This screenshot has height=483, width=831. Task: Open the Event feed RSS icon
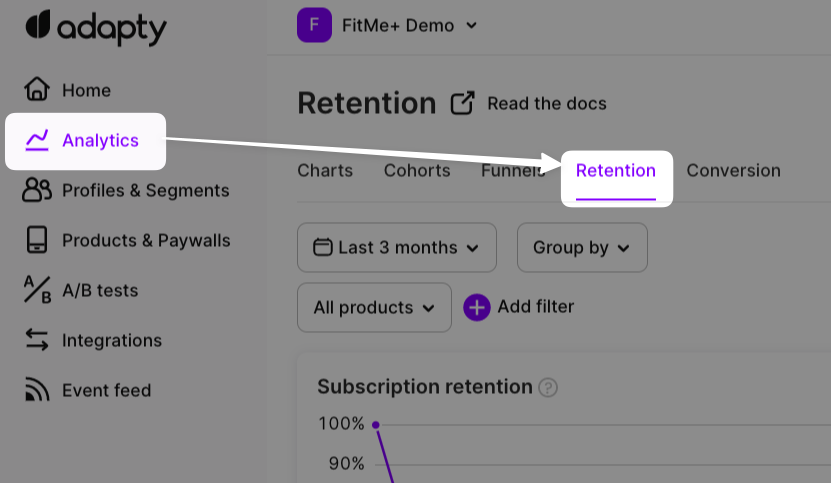(x=37, y=389)
